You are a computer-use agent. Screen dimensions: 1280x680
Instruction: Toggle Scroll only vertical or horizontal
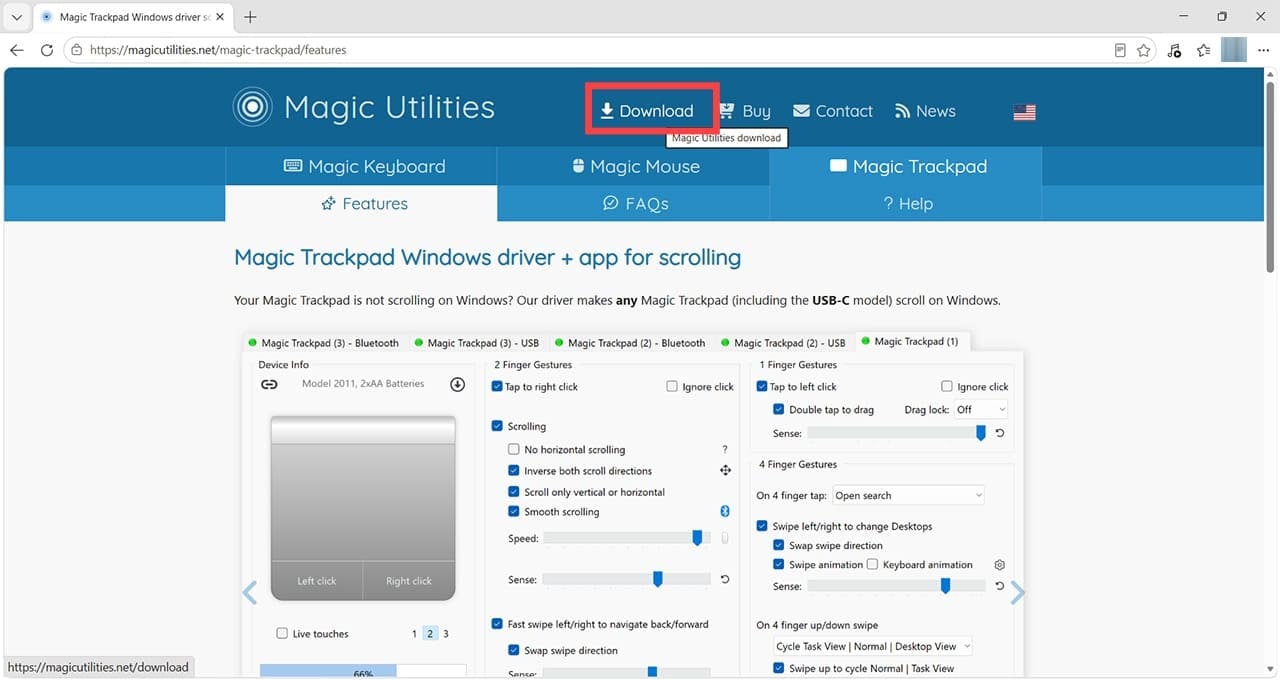tap(514, 492)
